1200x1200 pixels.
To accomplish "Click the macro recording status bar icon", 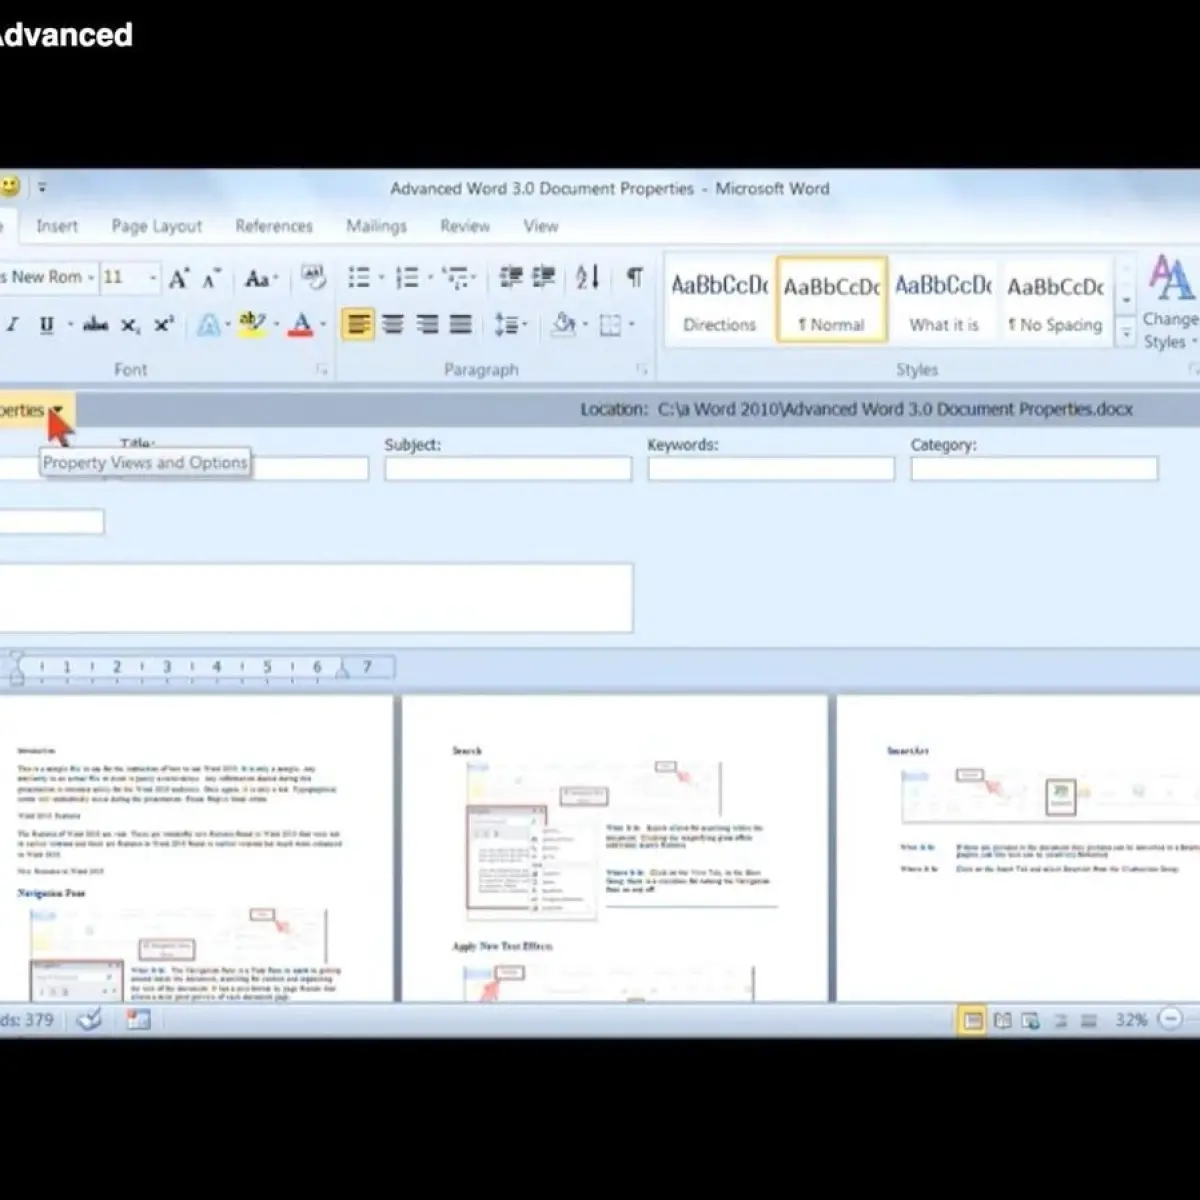I will 138,1019.
